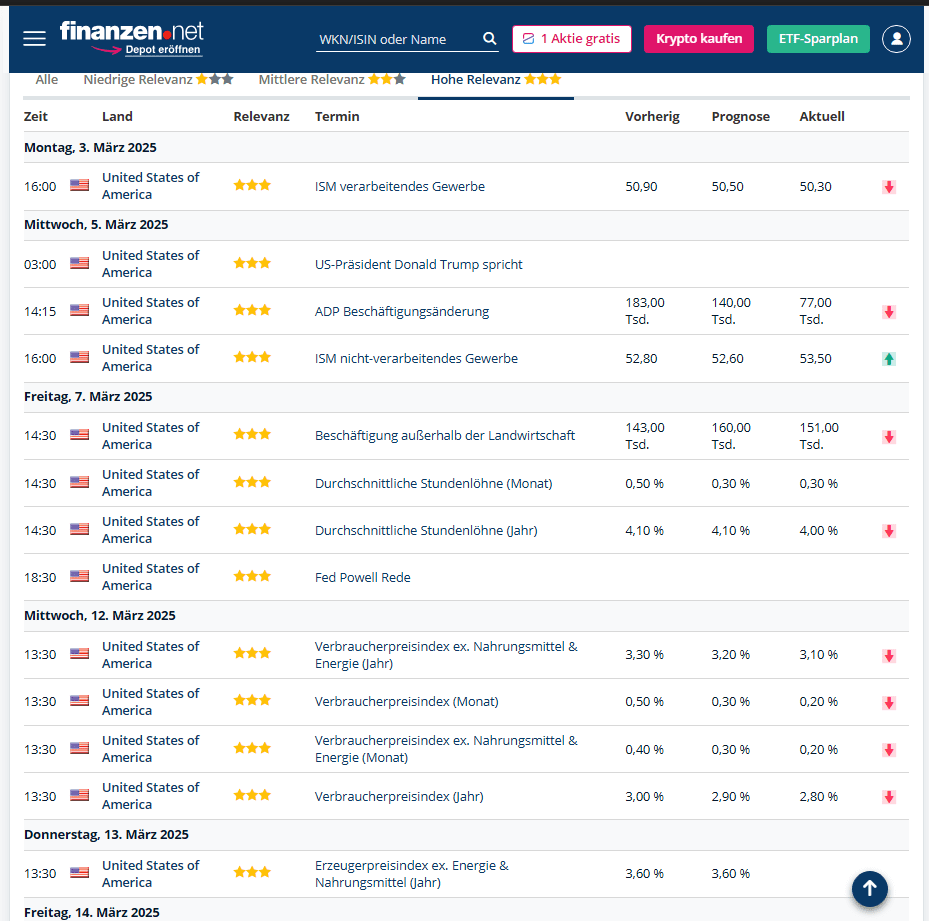Open the user profile icon

pyautogui.click(x=896, y=39)
